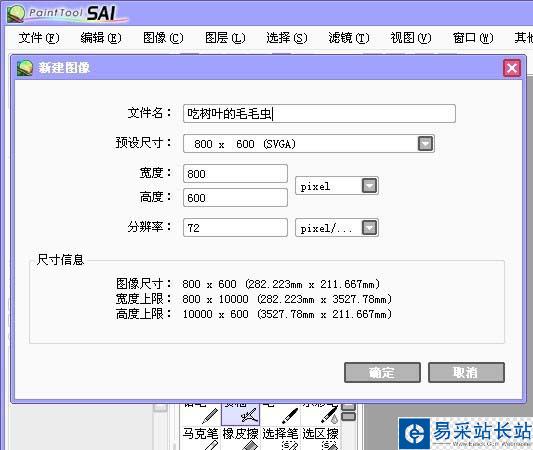Open the 图像(C) menu

[163, 38]
